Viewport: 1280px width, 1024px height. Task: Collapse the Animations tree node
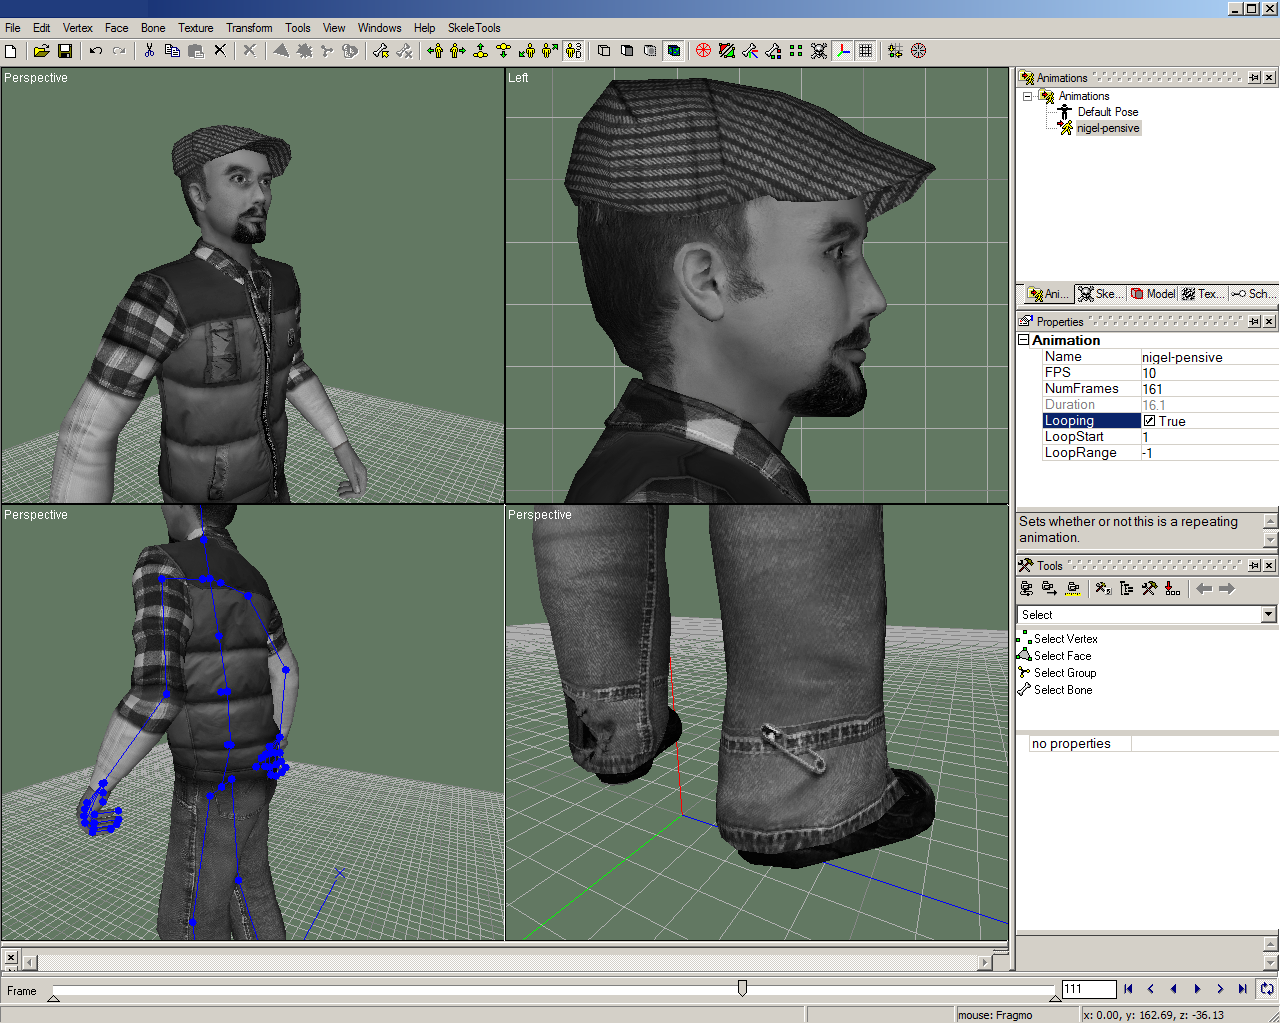tap(1027, 97)
